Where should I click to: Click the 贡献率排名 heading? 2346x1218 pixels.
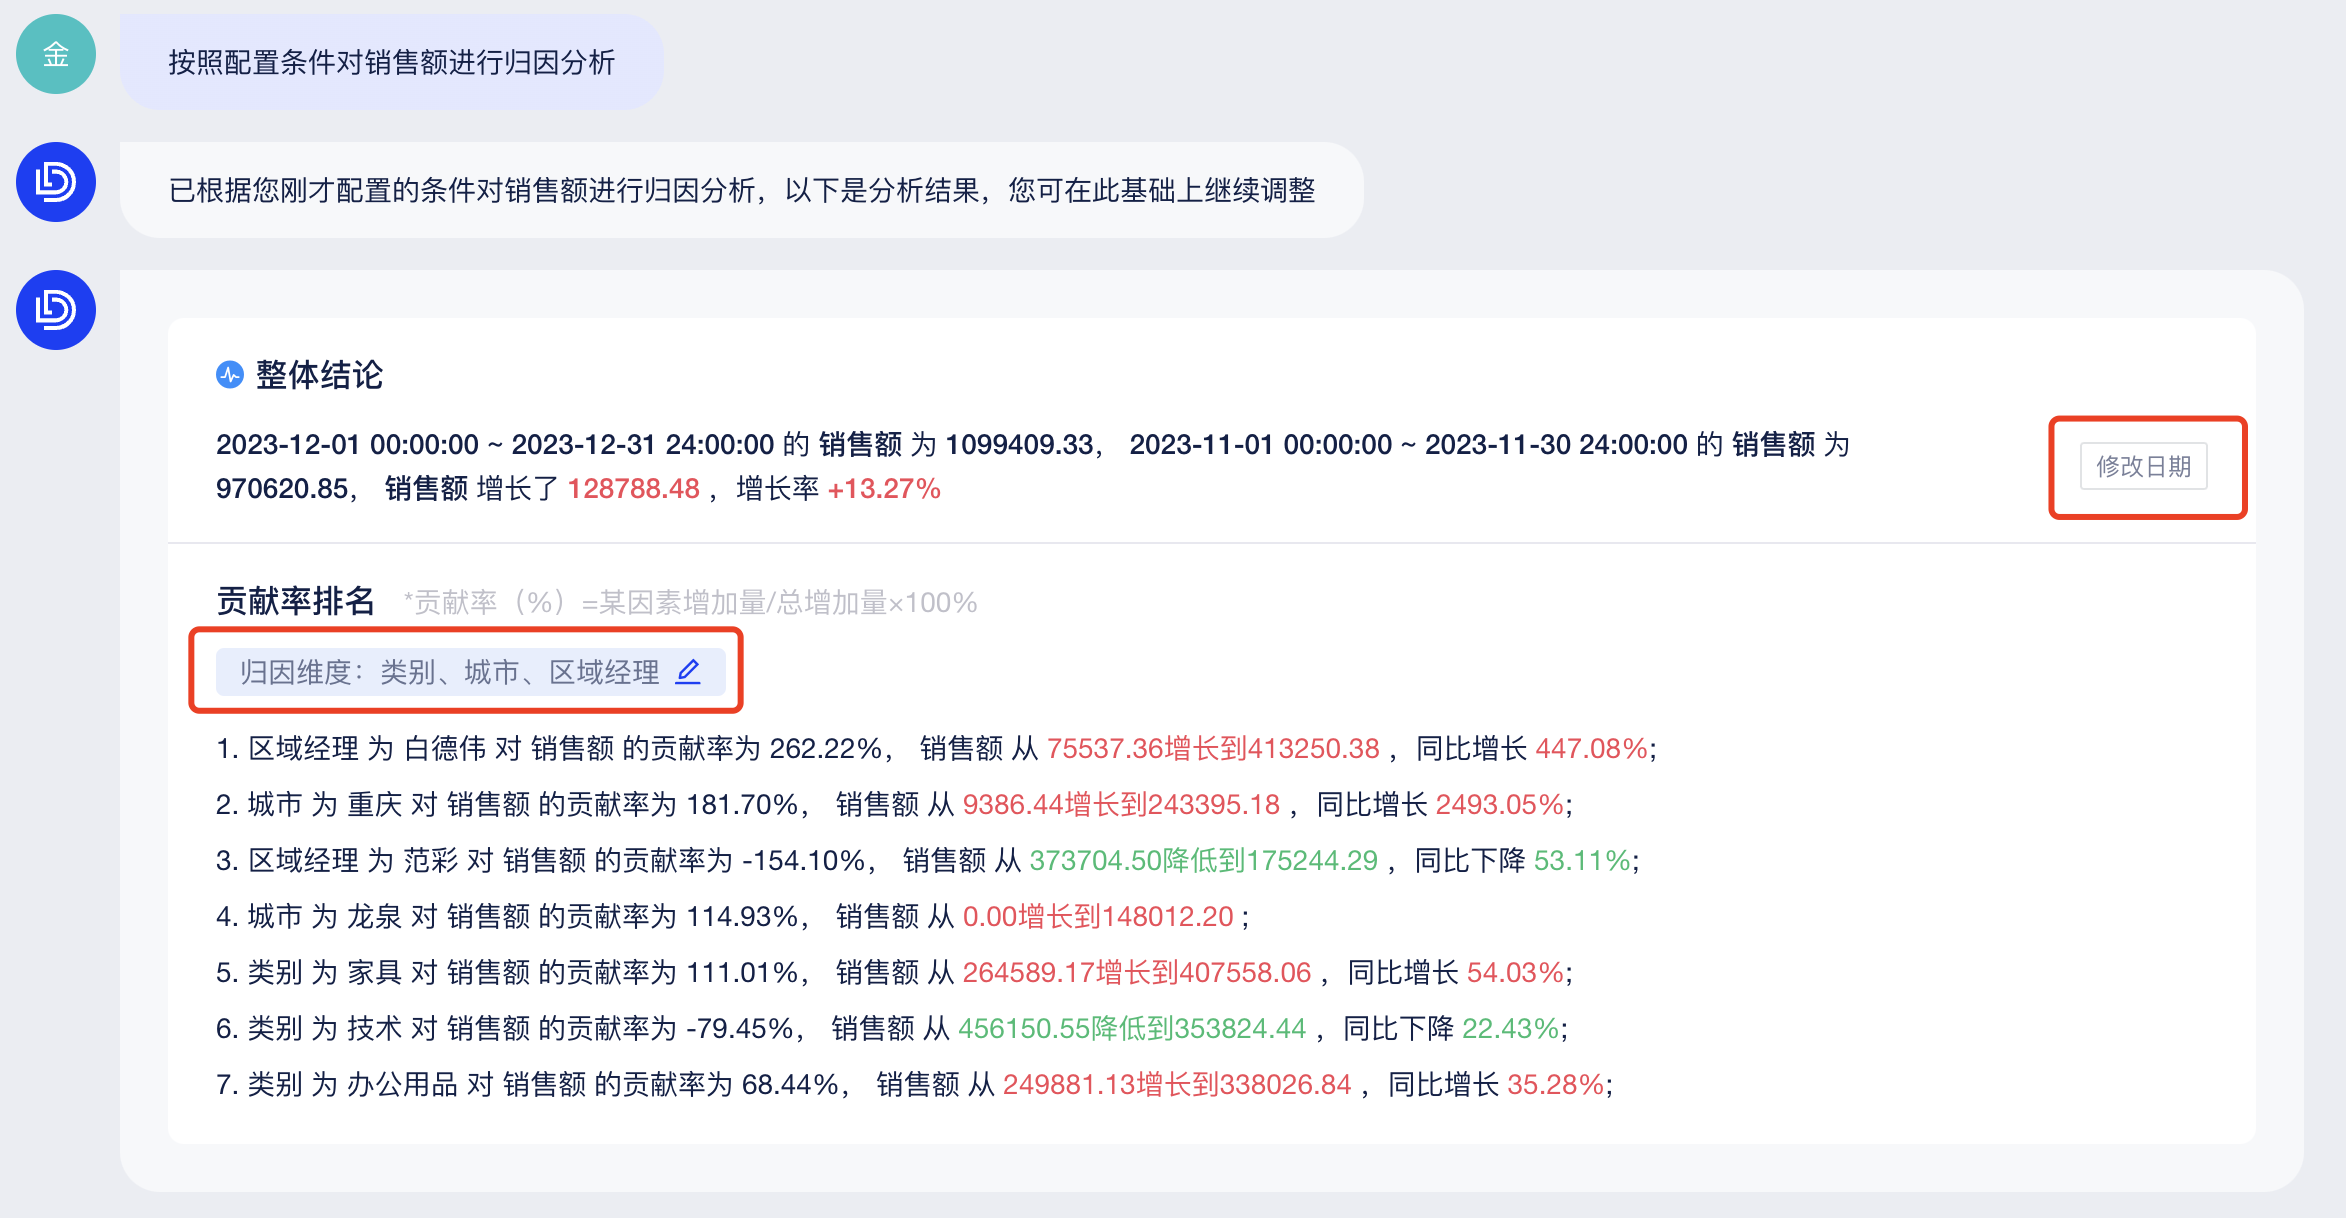(x=295, y=601)
